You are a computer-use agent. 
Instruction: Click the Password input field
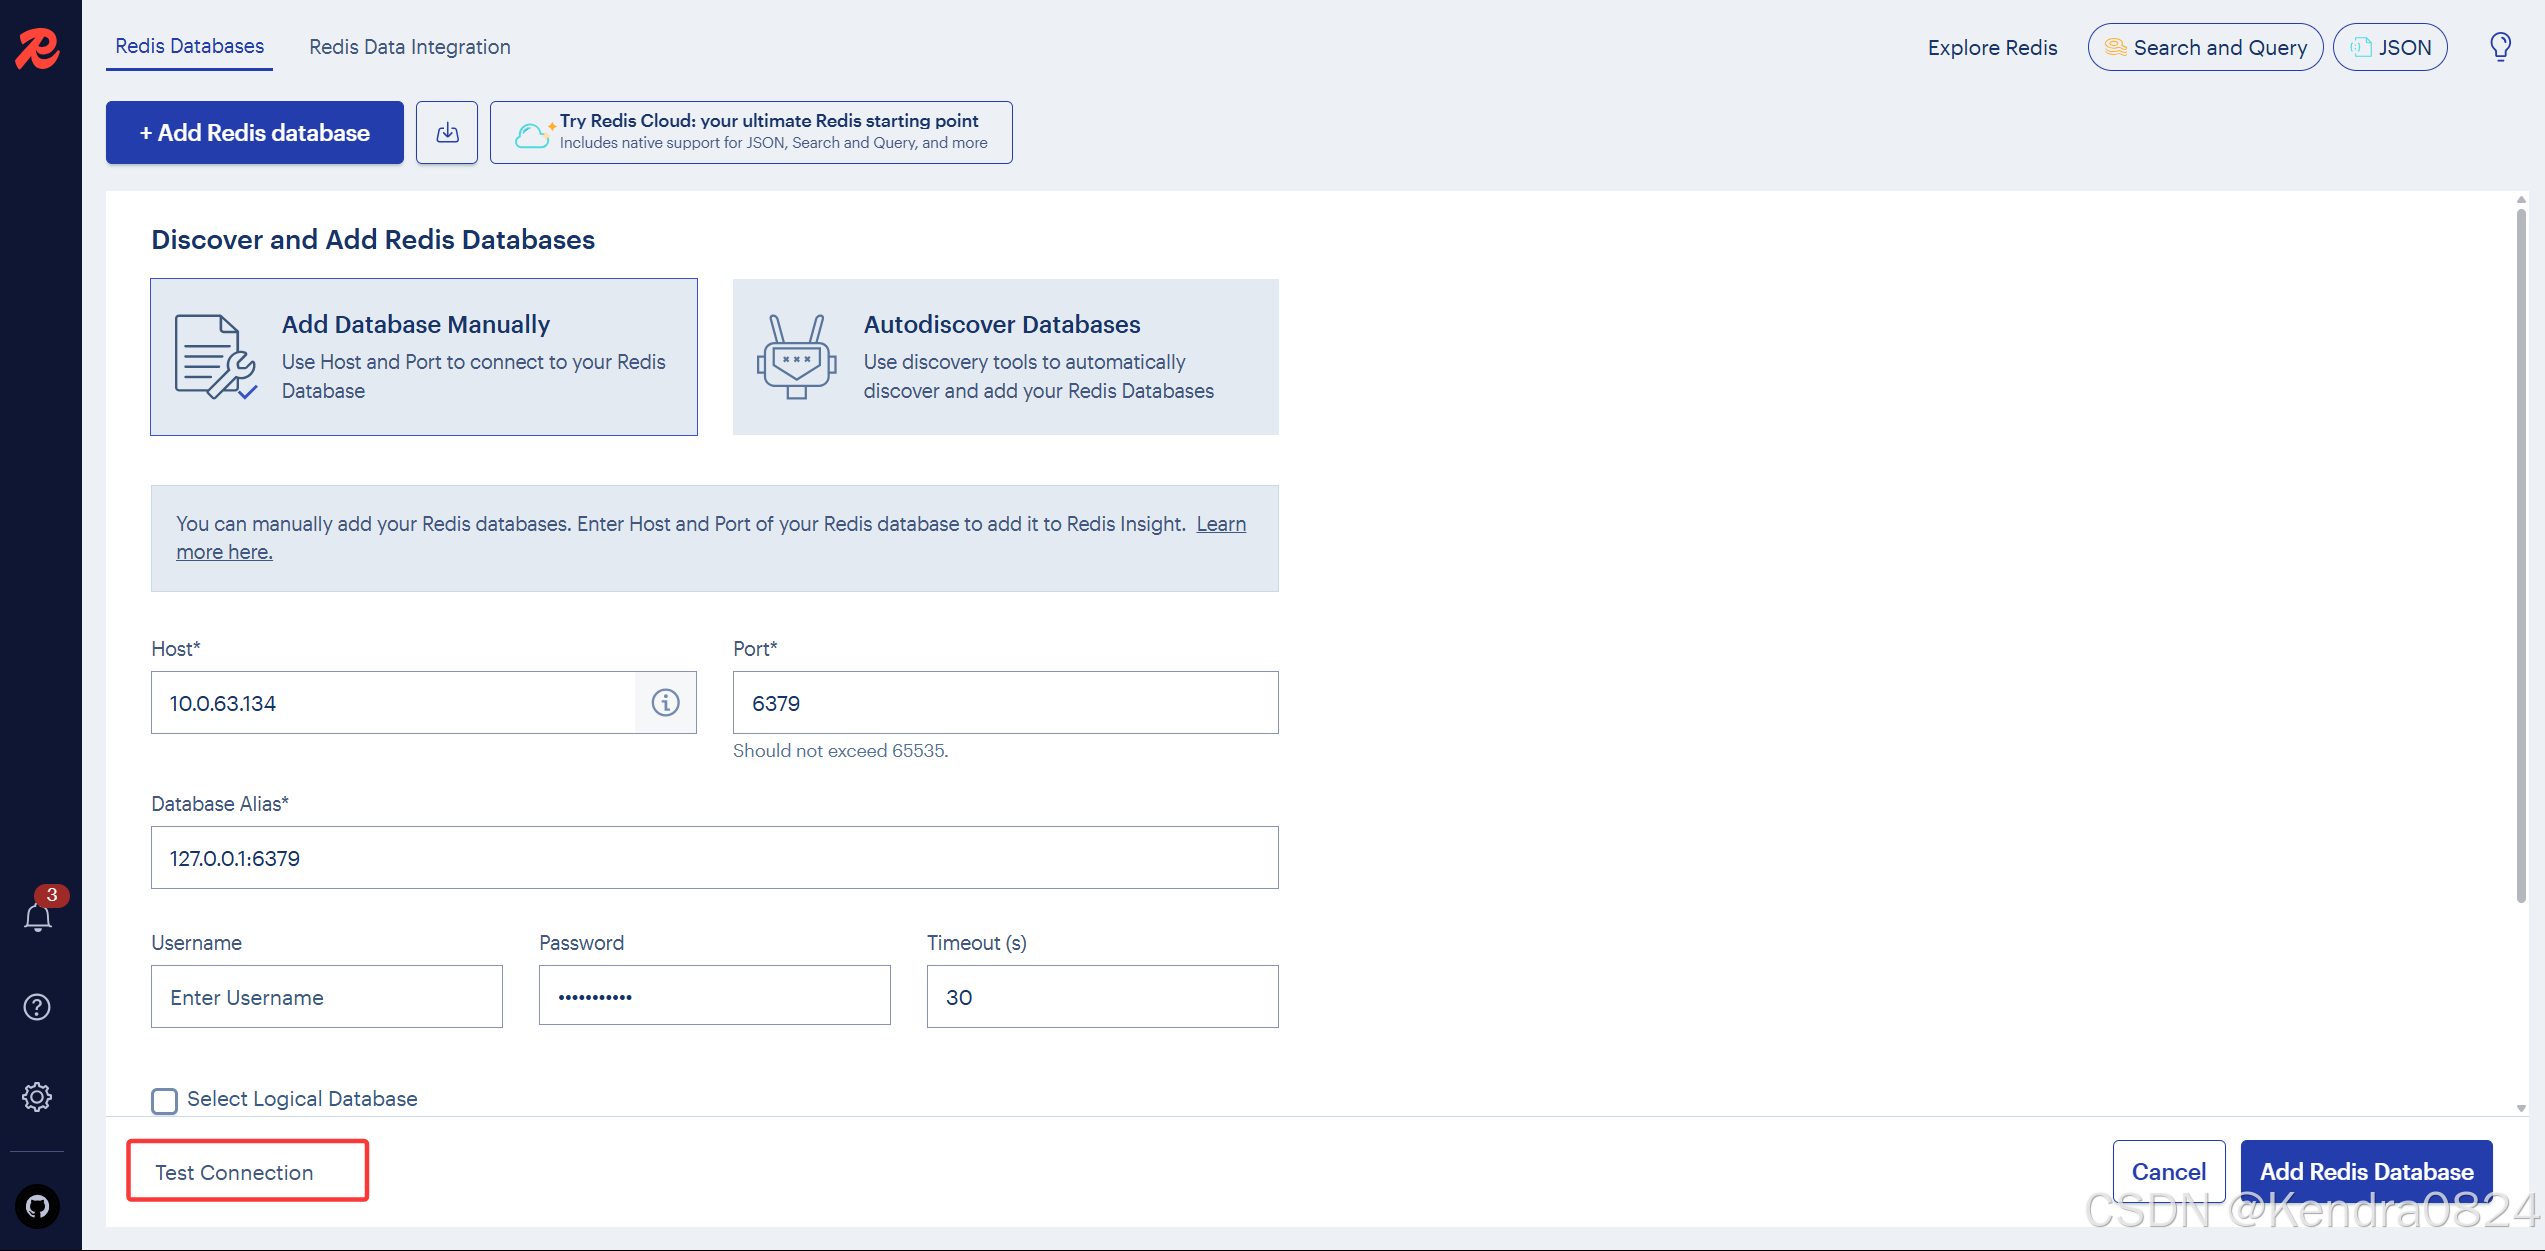pos(715,996)
